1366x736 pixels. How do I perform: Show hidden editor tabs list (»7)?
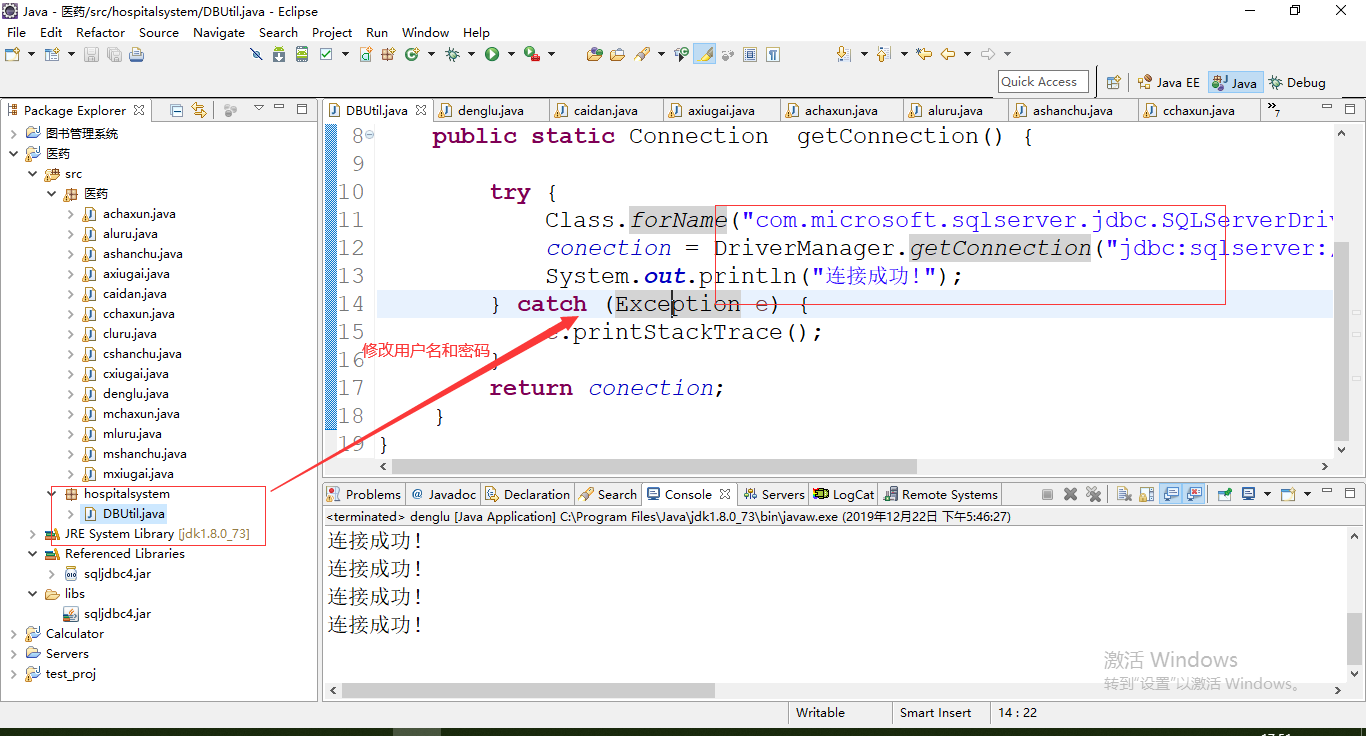coord(1273,109)
